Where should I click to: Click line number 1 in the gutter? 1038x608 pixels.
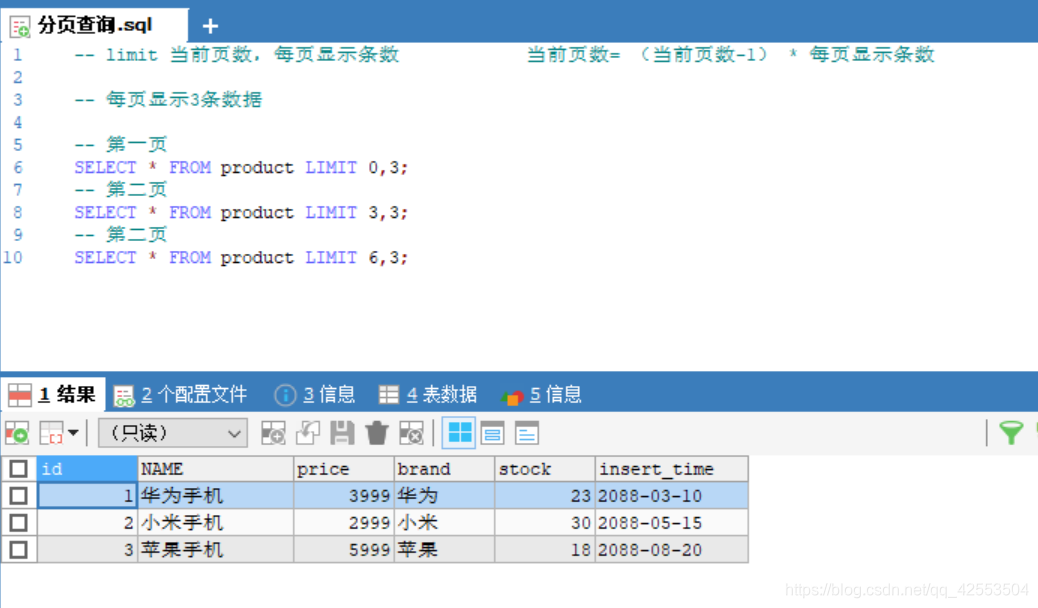coord(17,55)
